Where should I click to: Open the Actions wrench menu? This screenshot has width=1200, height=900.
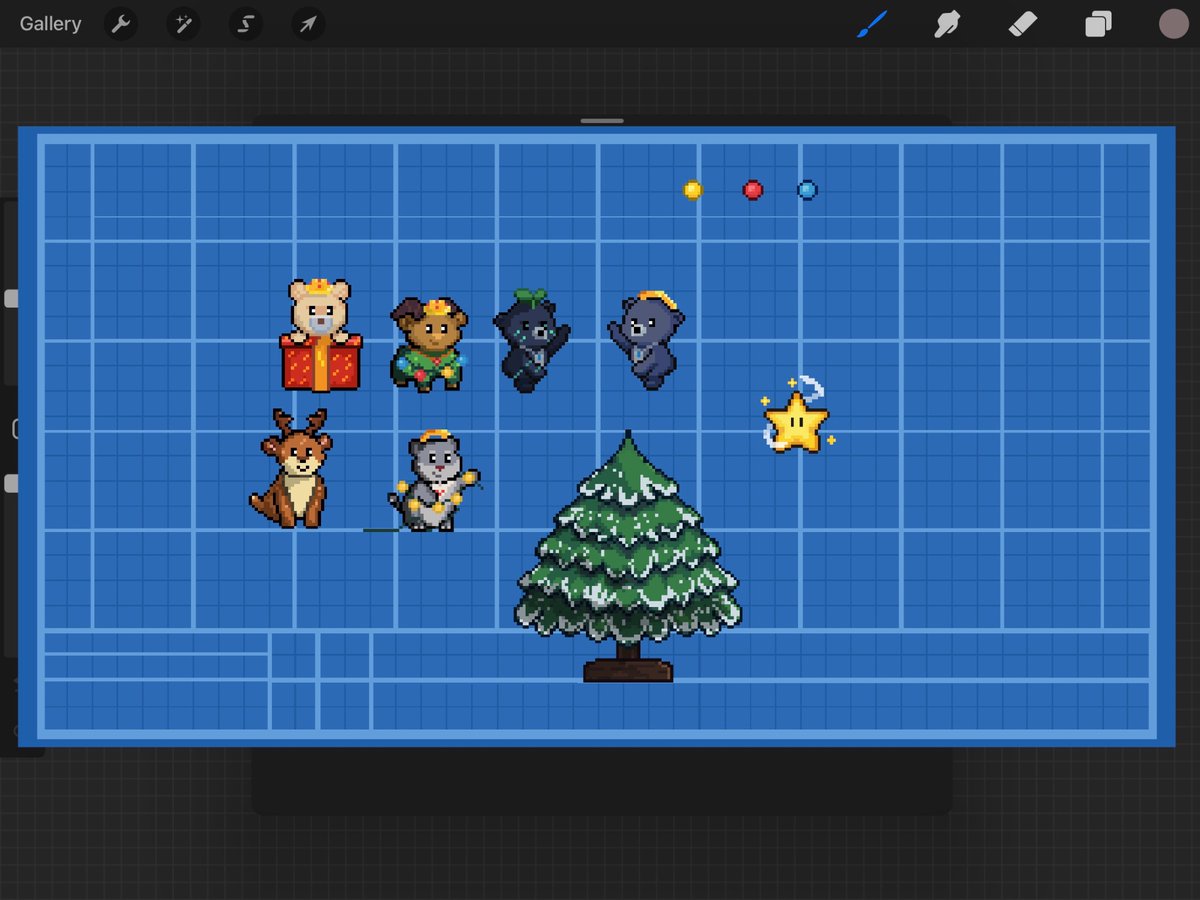pos(121,24)
